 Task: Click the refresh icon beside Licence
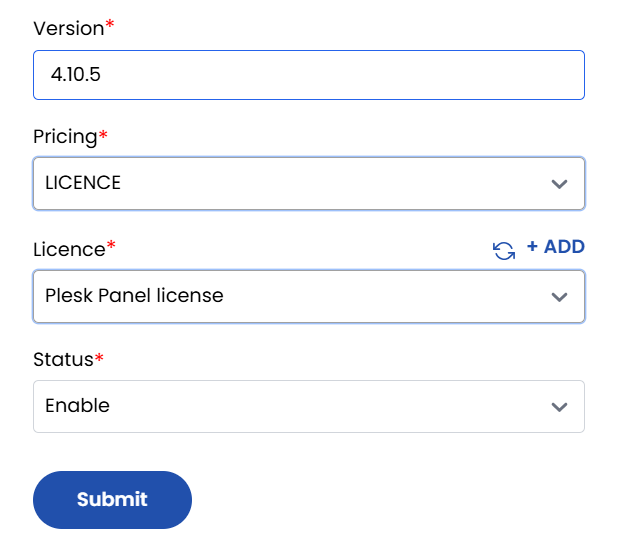click(x=504, y=250)
